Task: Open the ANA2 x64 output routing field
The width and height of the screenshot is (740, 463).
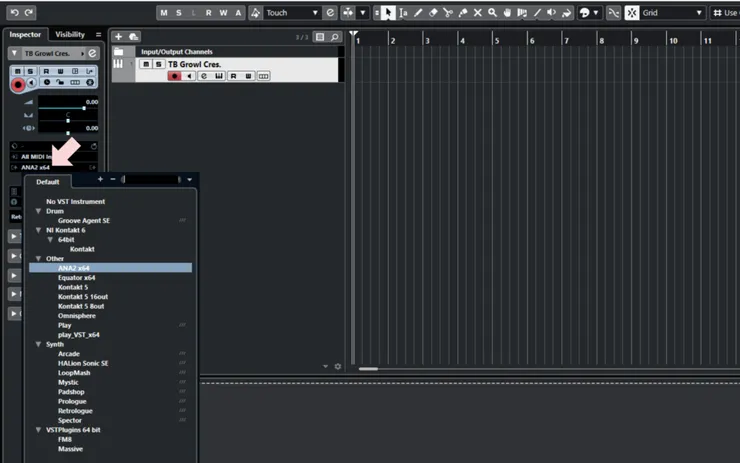Action: pyautogui.click(x=54, y=167)
